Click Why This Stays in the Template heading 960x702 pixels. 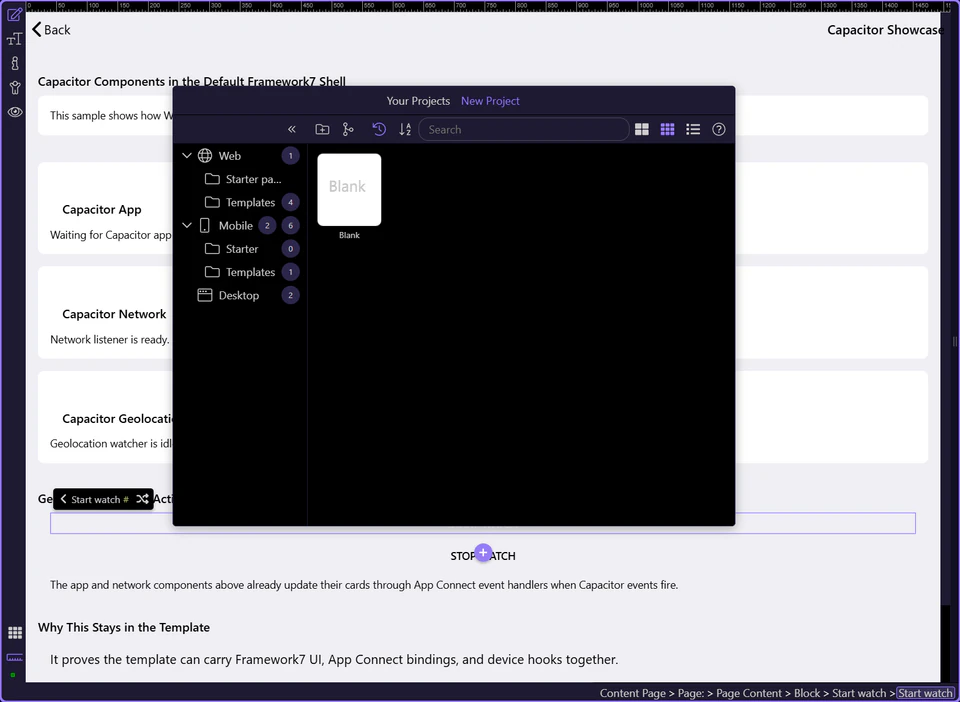click(124, 627)
